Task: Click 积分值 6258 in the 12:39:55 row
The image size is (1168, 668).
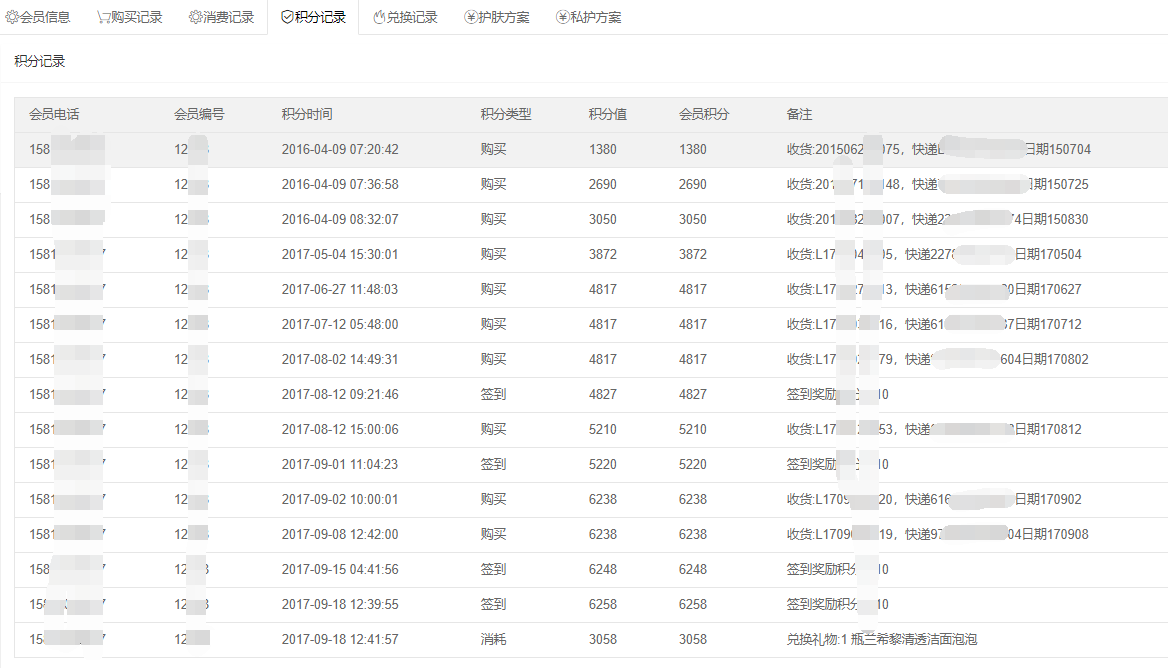Action: 603,605
